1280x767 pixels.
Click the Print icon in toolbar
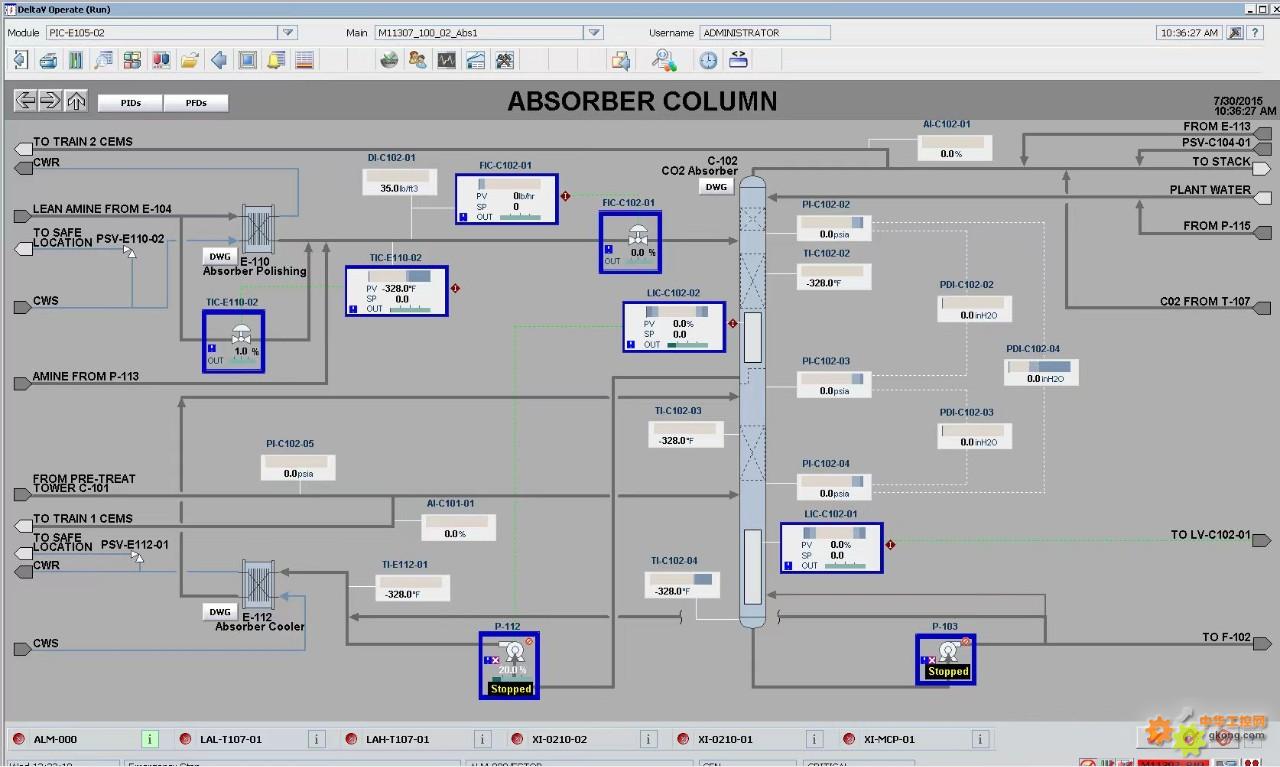coord(47,60)
